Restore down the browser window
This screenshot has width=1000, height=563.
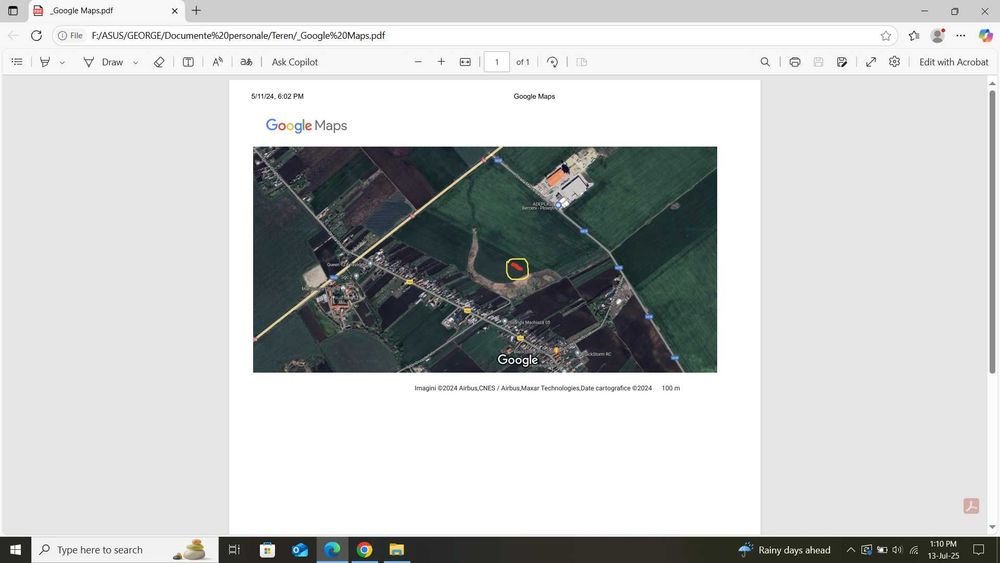[x=955, y=11]
